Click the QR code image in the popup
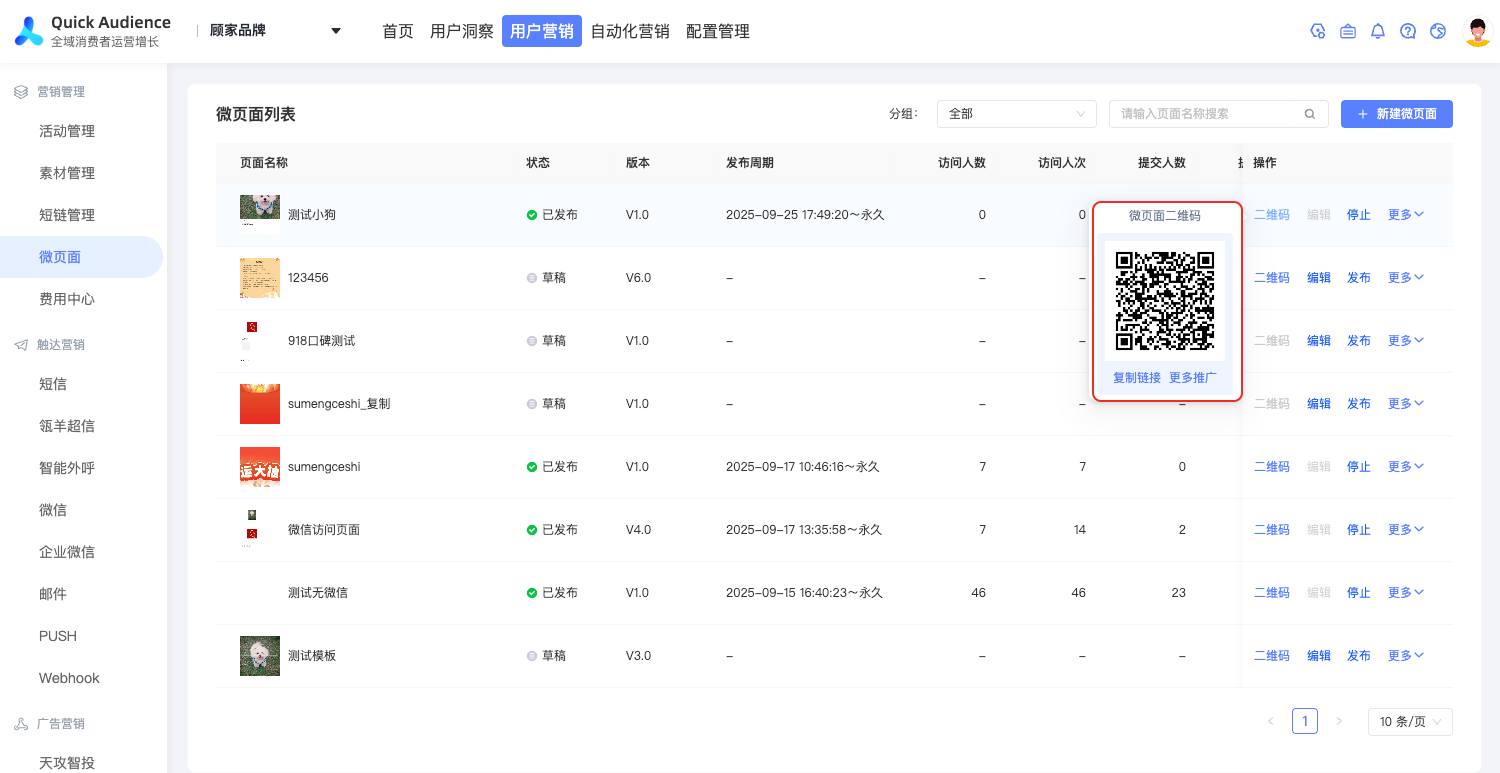This screenshot has height=773, width=1500. pos(1165,300)
